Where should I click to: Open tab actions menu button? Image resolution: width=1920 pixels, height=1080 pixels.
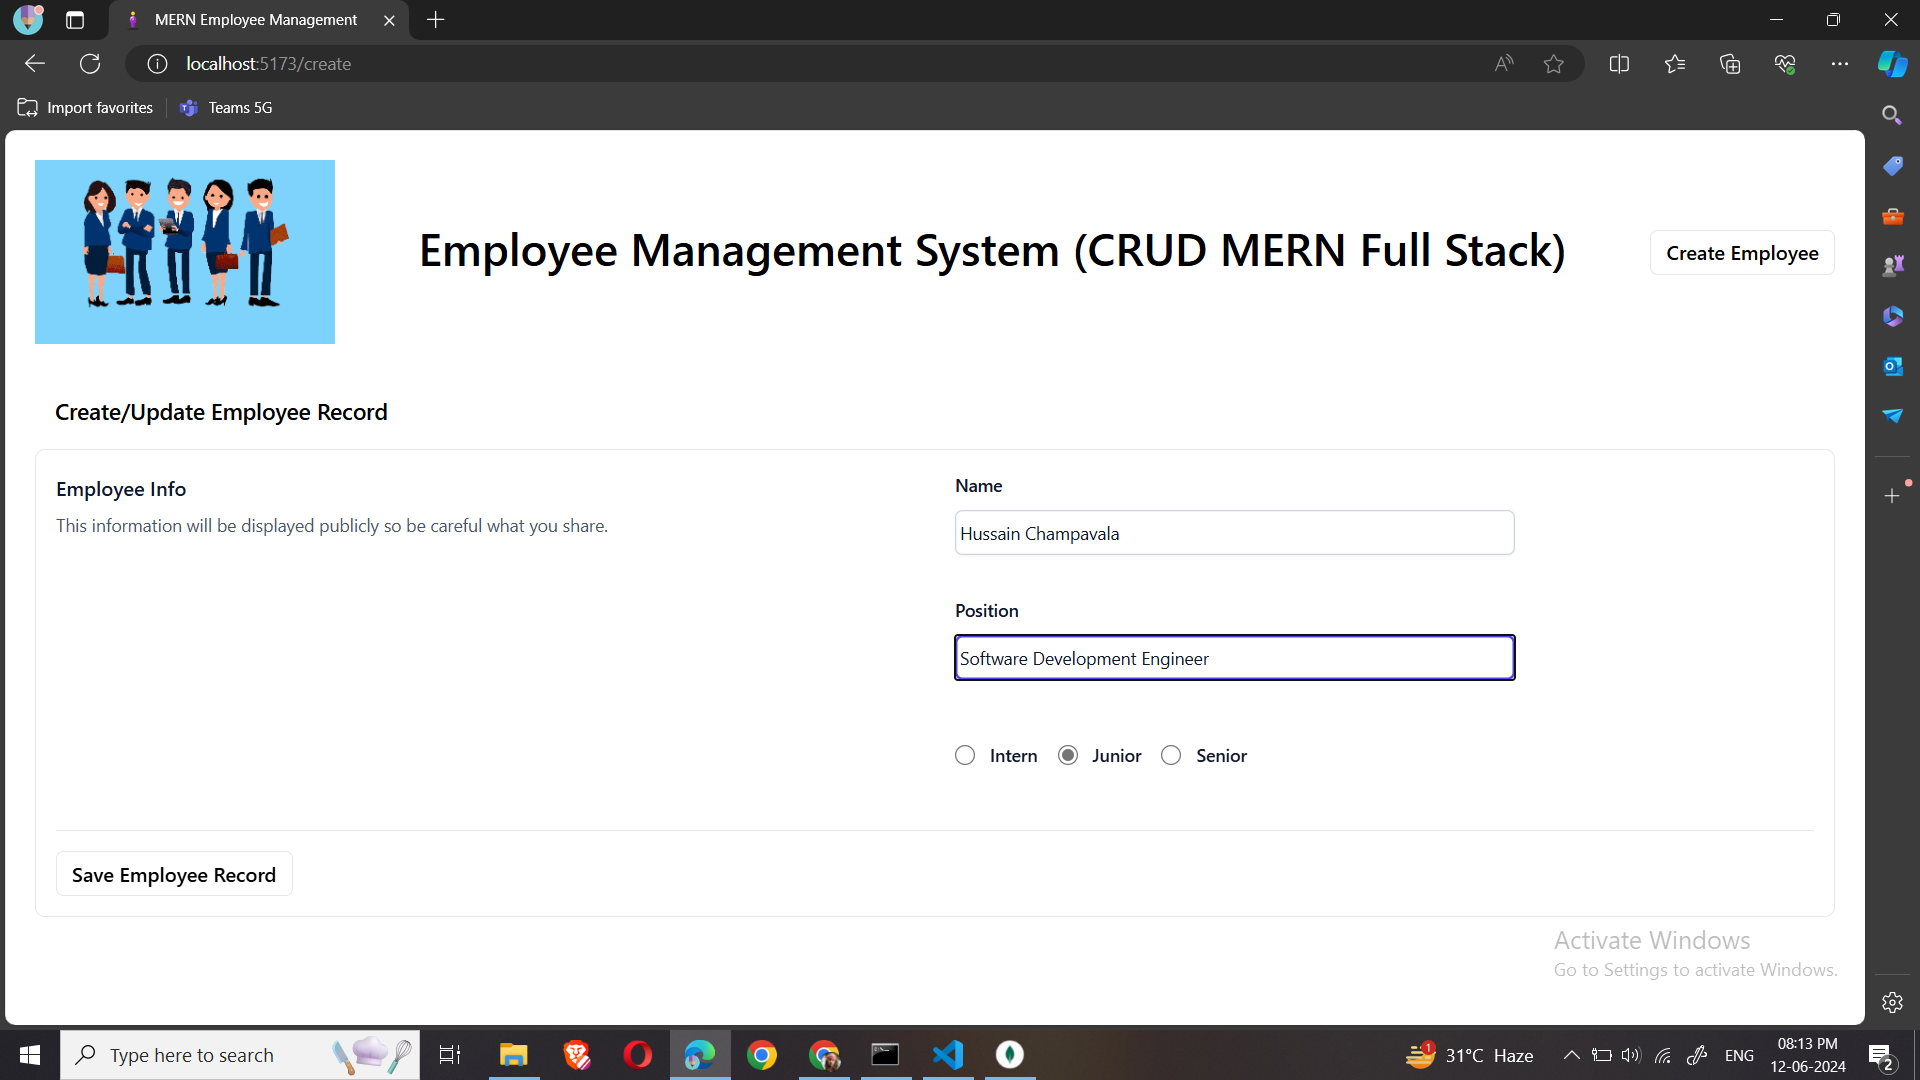pos(75,20)
